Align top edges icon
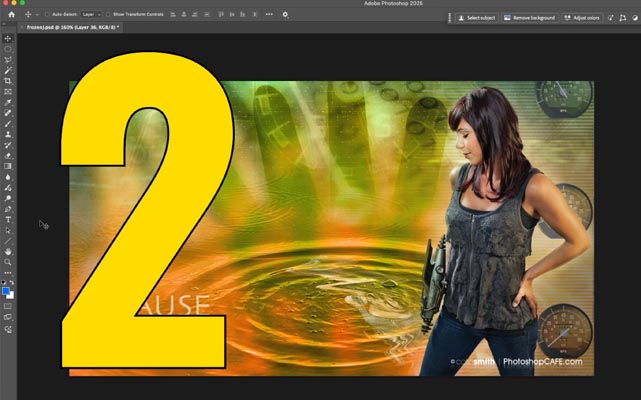 click(x=221, y=14)
